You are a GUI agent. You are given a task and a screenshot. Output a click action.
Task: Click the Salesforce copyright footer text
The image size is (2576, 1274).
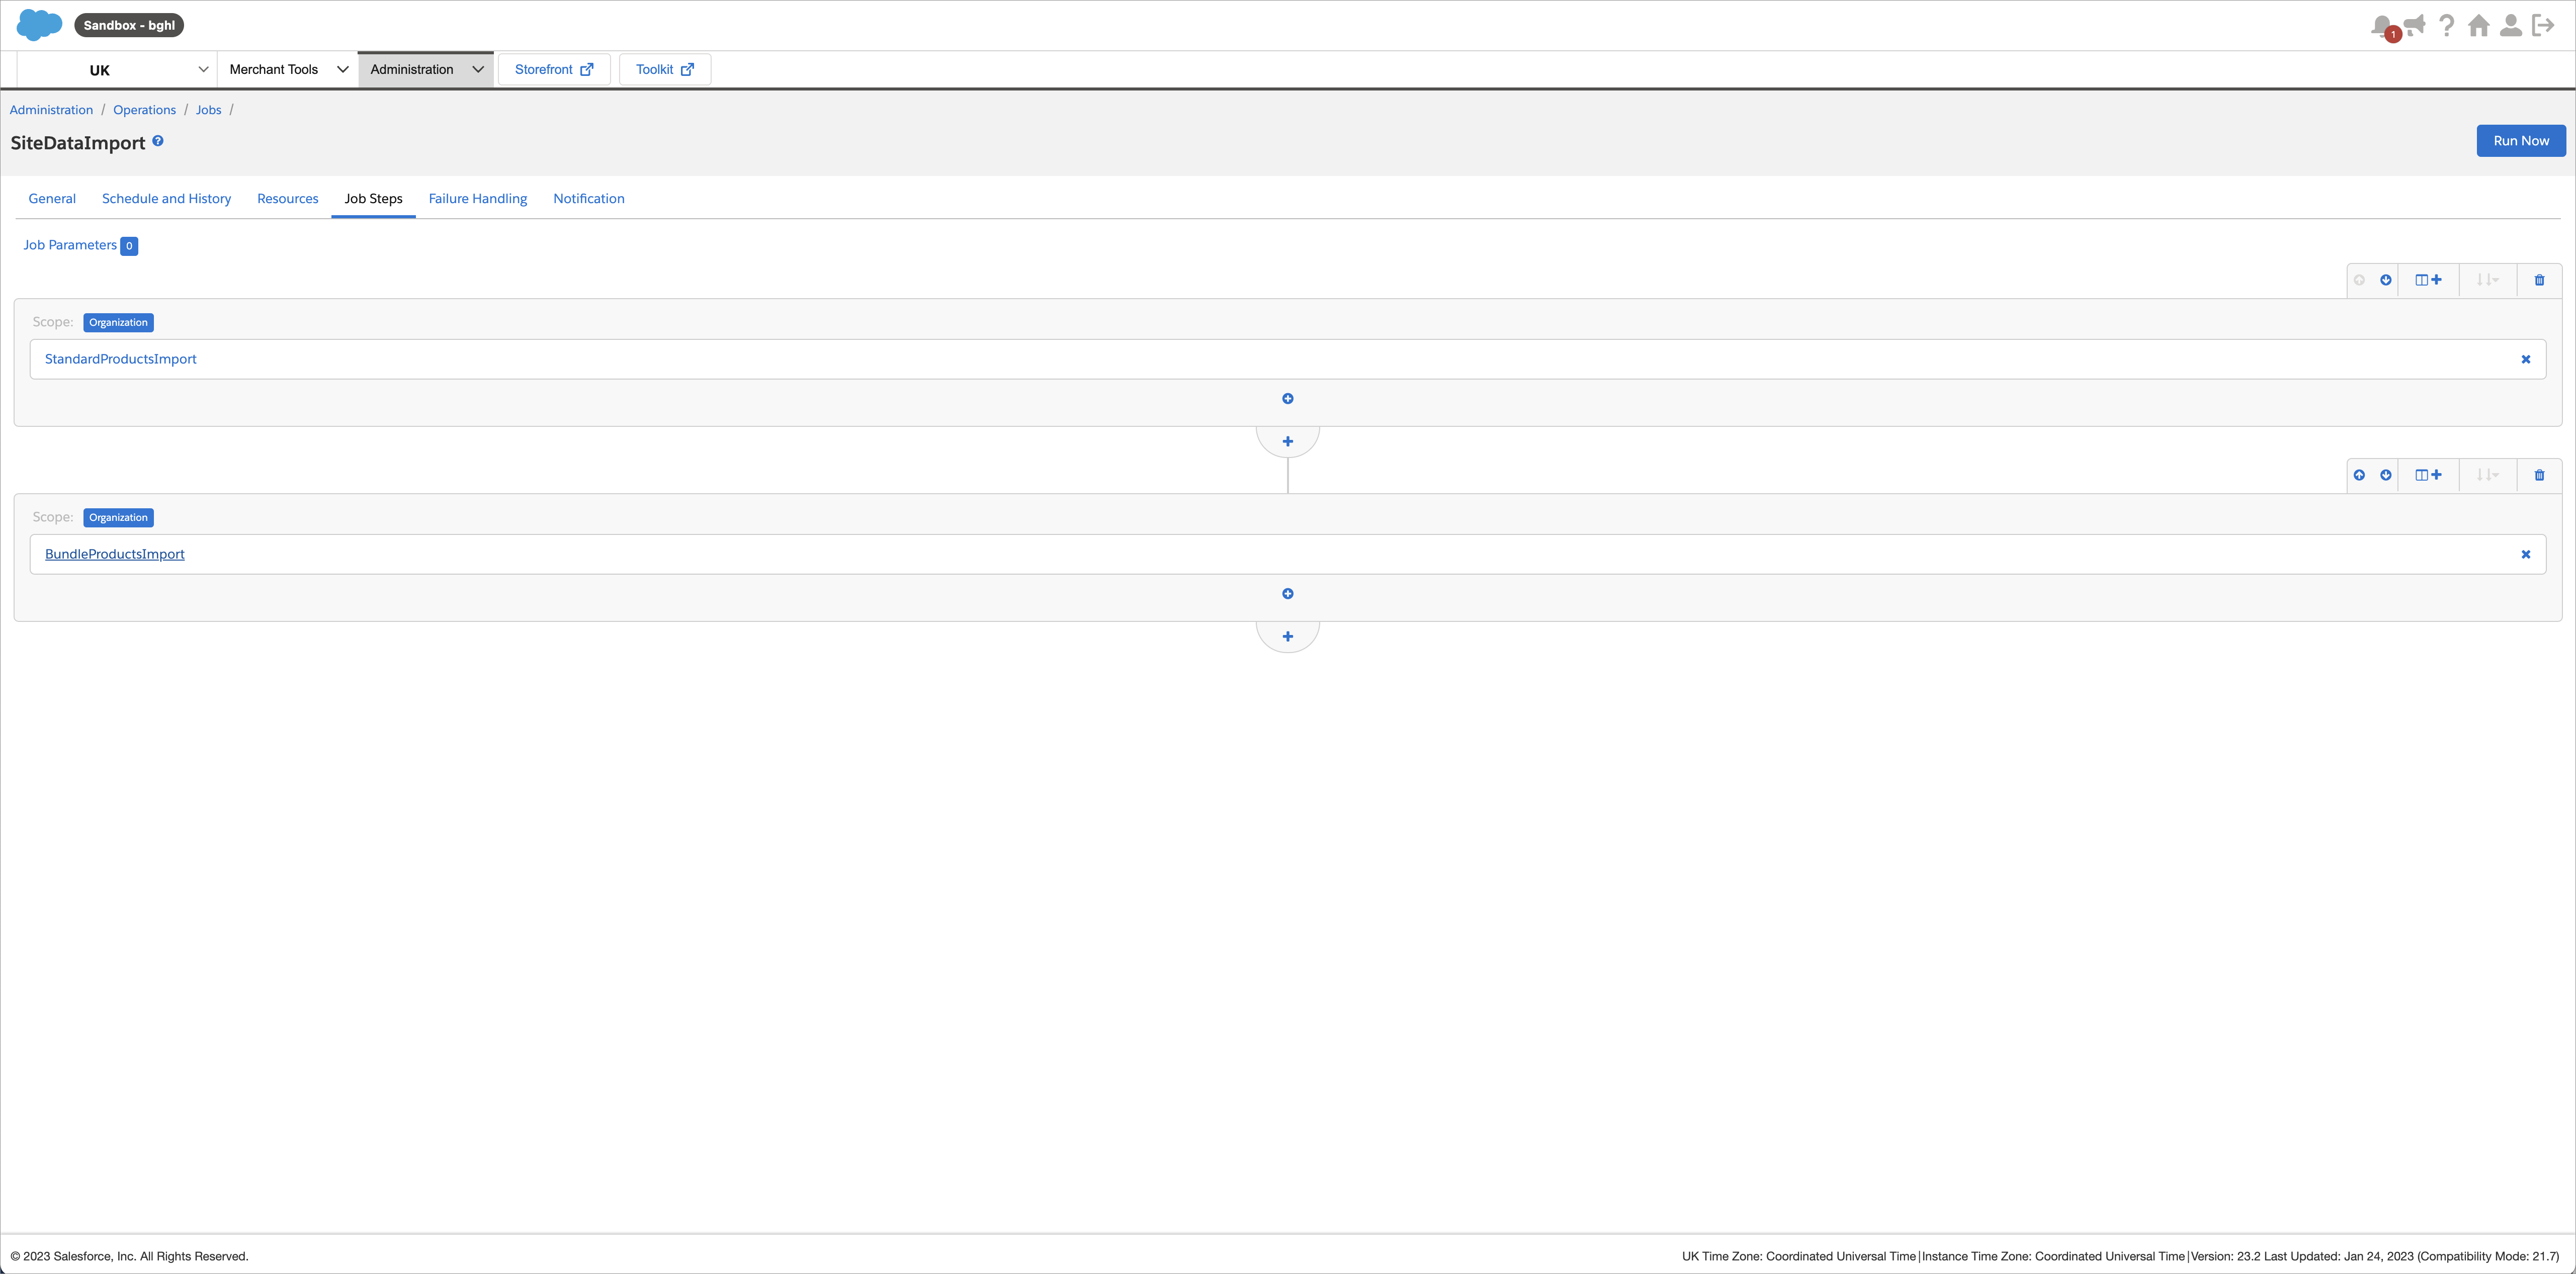[x=129, y=1256]
